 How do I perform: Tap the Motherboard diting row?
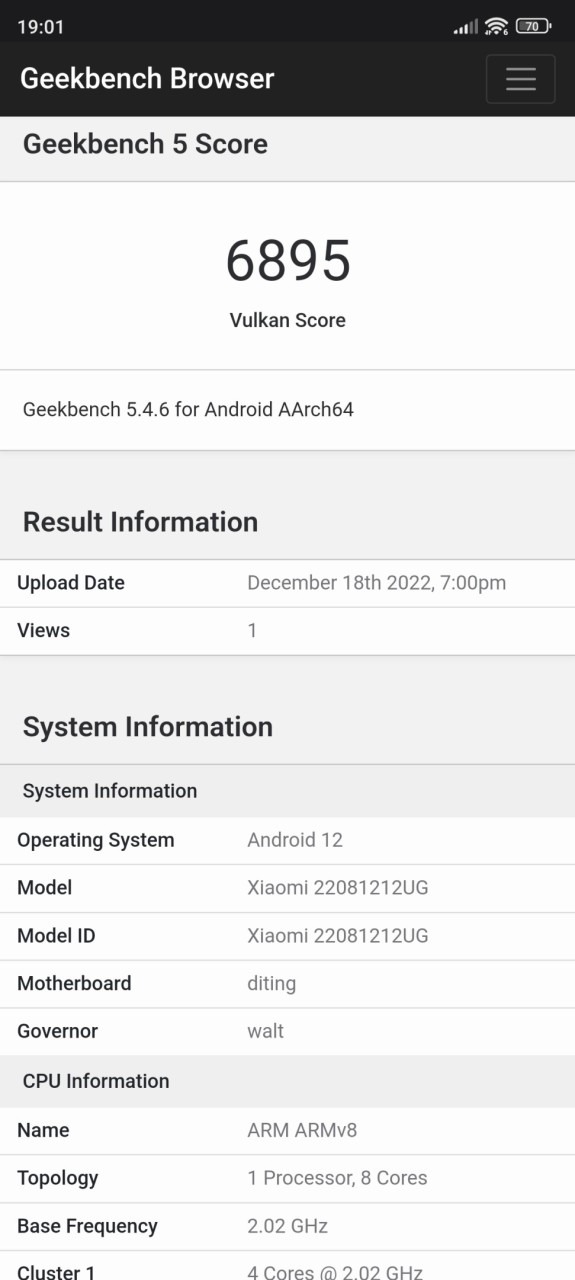click(287, 984)
